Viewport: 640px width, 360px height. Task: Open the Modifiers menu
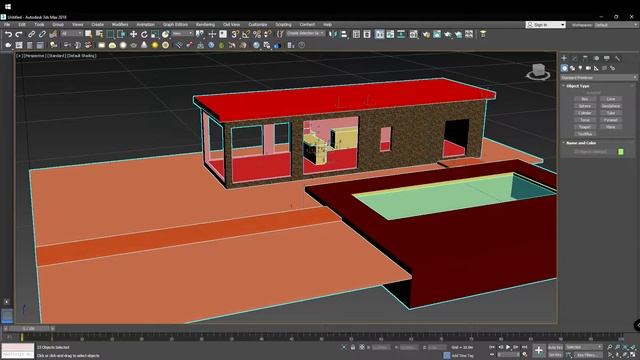click(120, 25)
